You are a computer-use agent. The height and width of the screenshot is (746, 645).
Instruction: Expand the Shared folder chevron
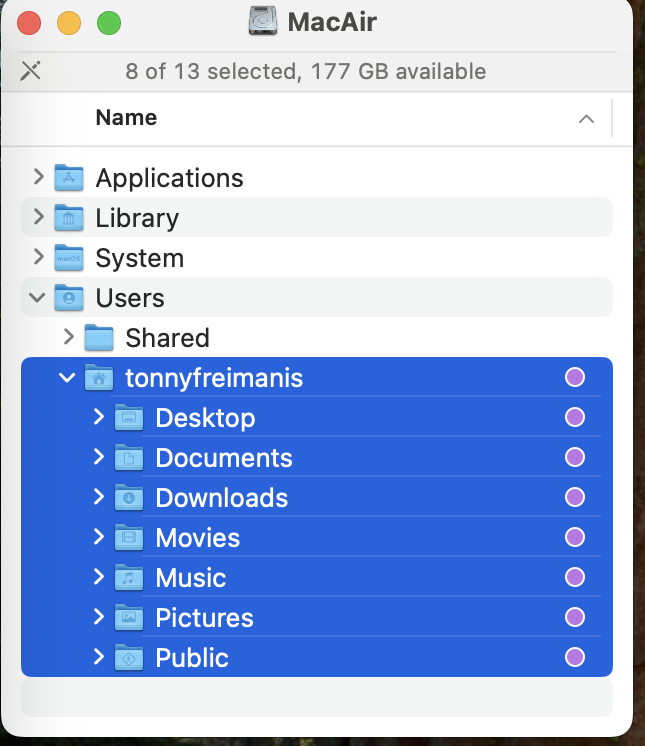[x=68, y=337]
